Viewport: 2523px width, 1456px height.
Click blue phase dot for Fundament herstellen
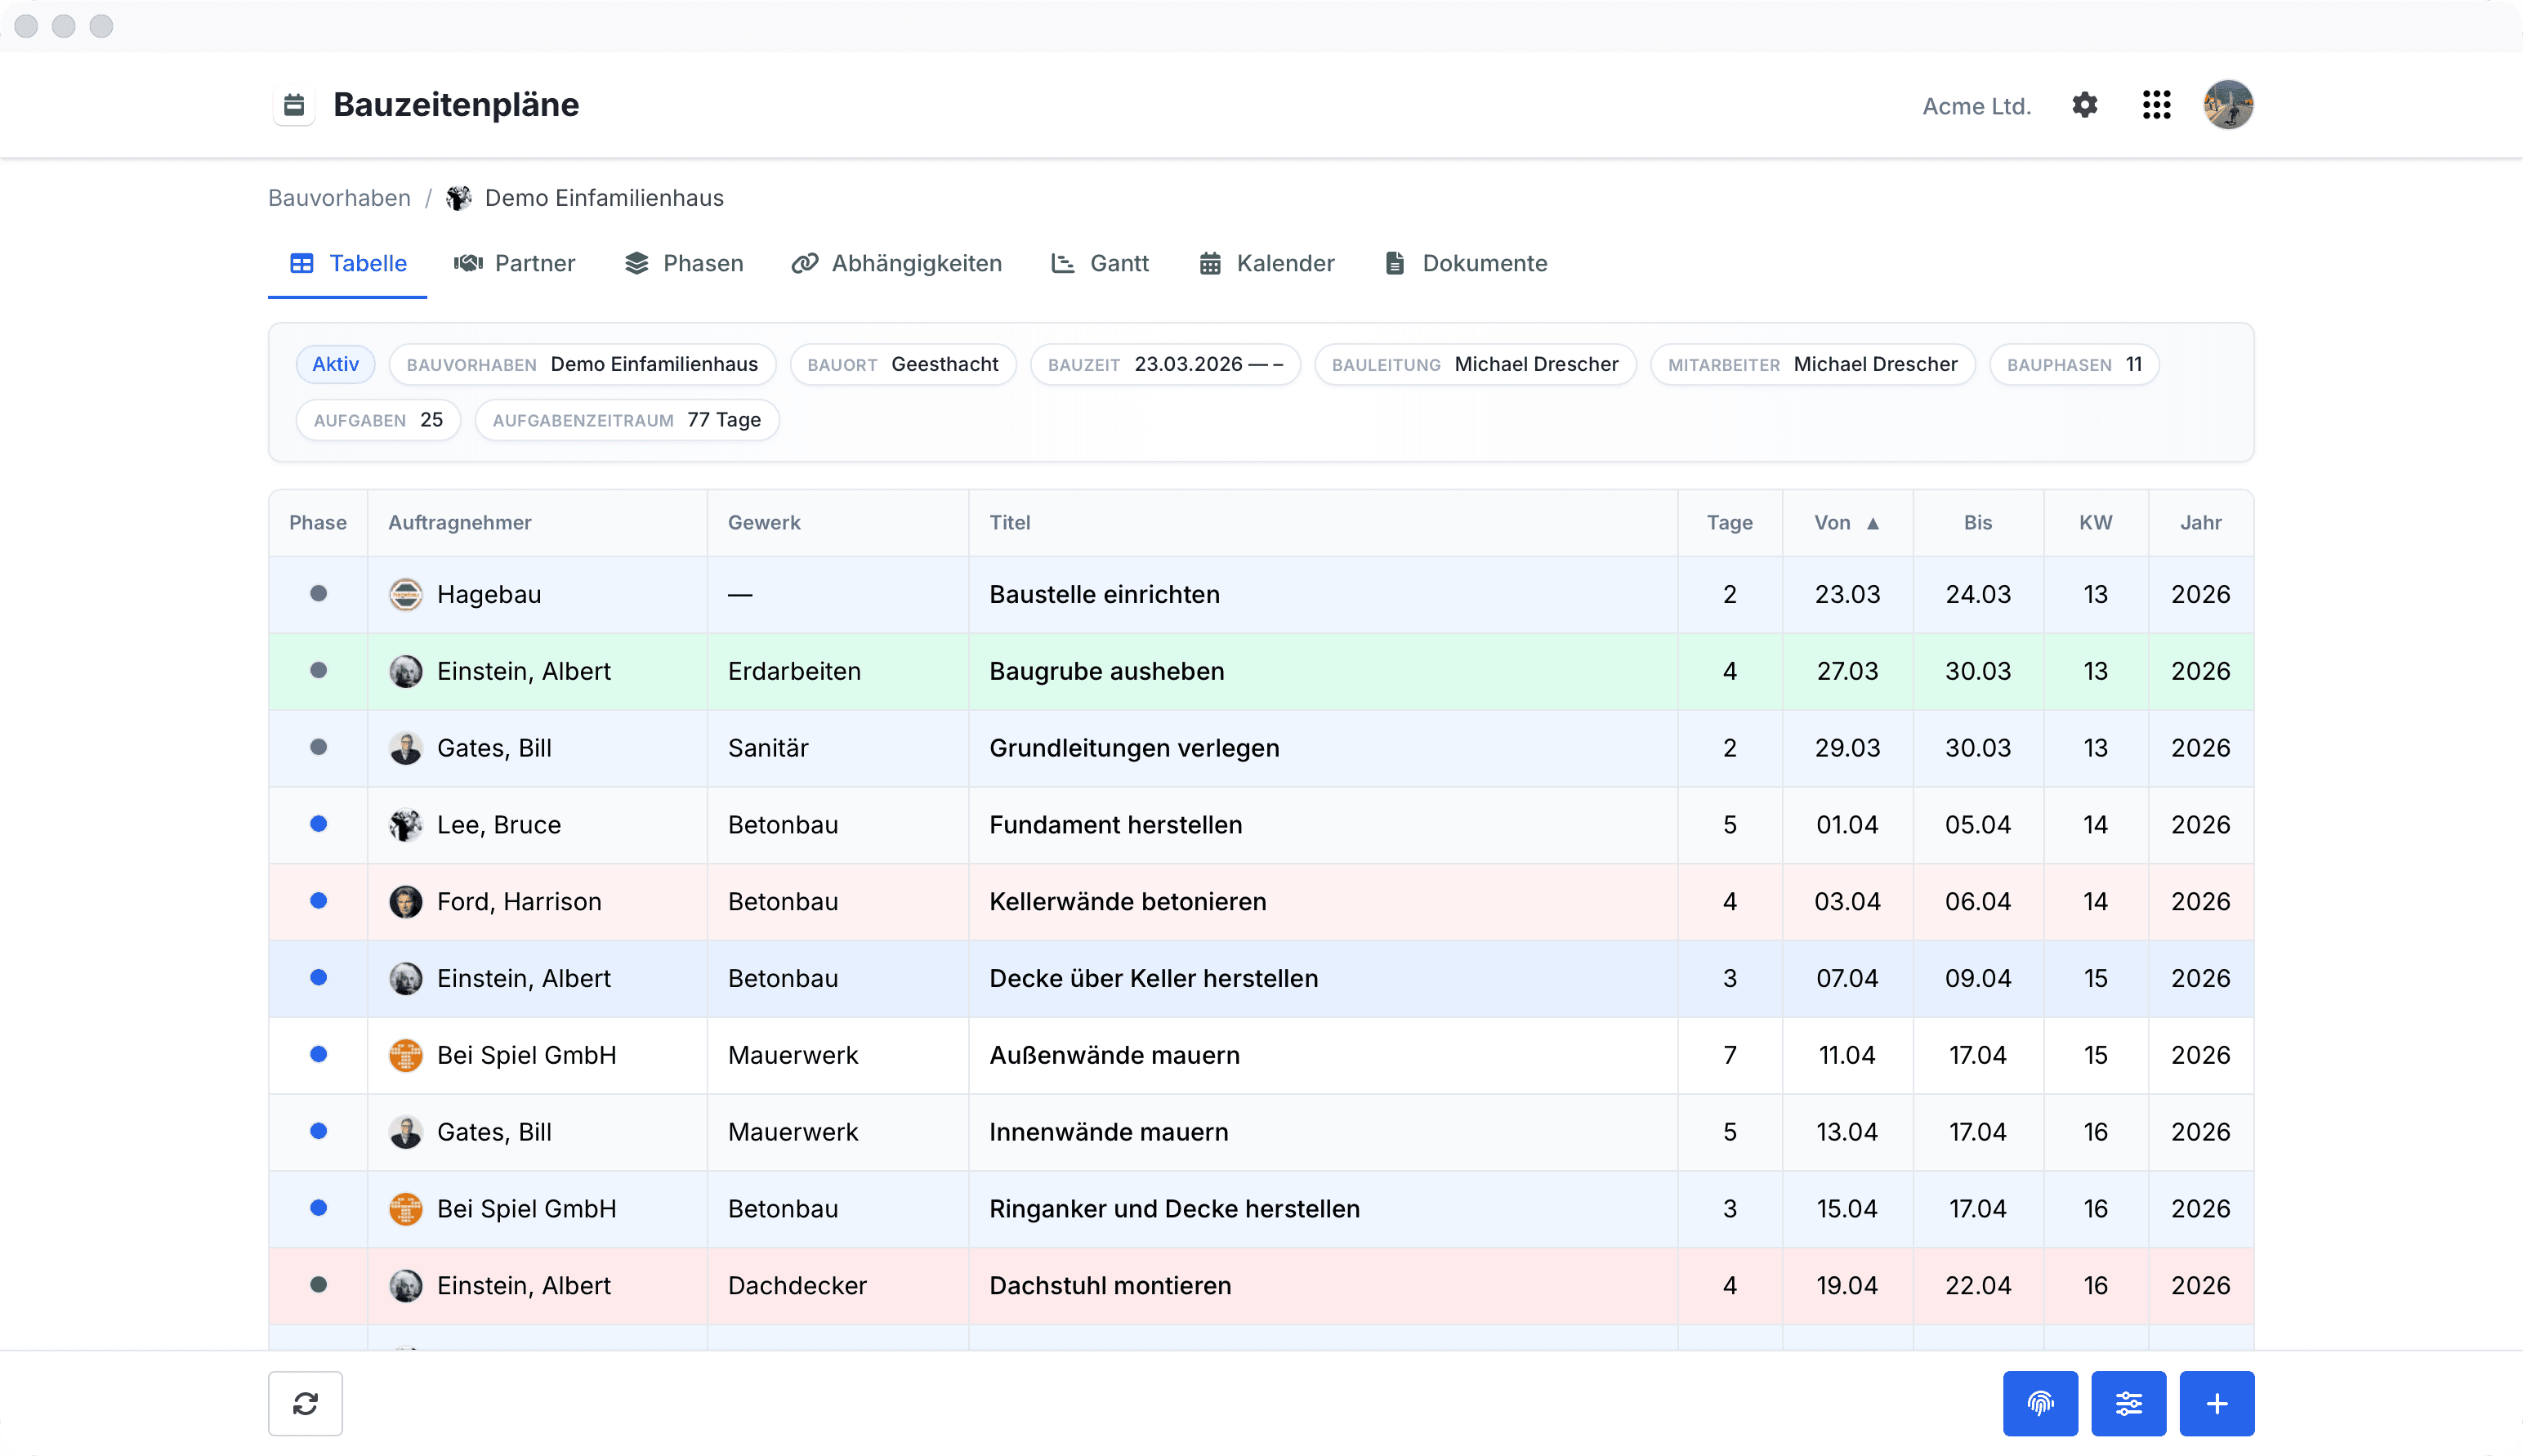[x=318, y=824]
